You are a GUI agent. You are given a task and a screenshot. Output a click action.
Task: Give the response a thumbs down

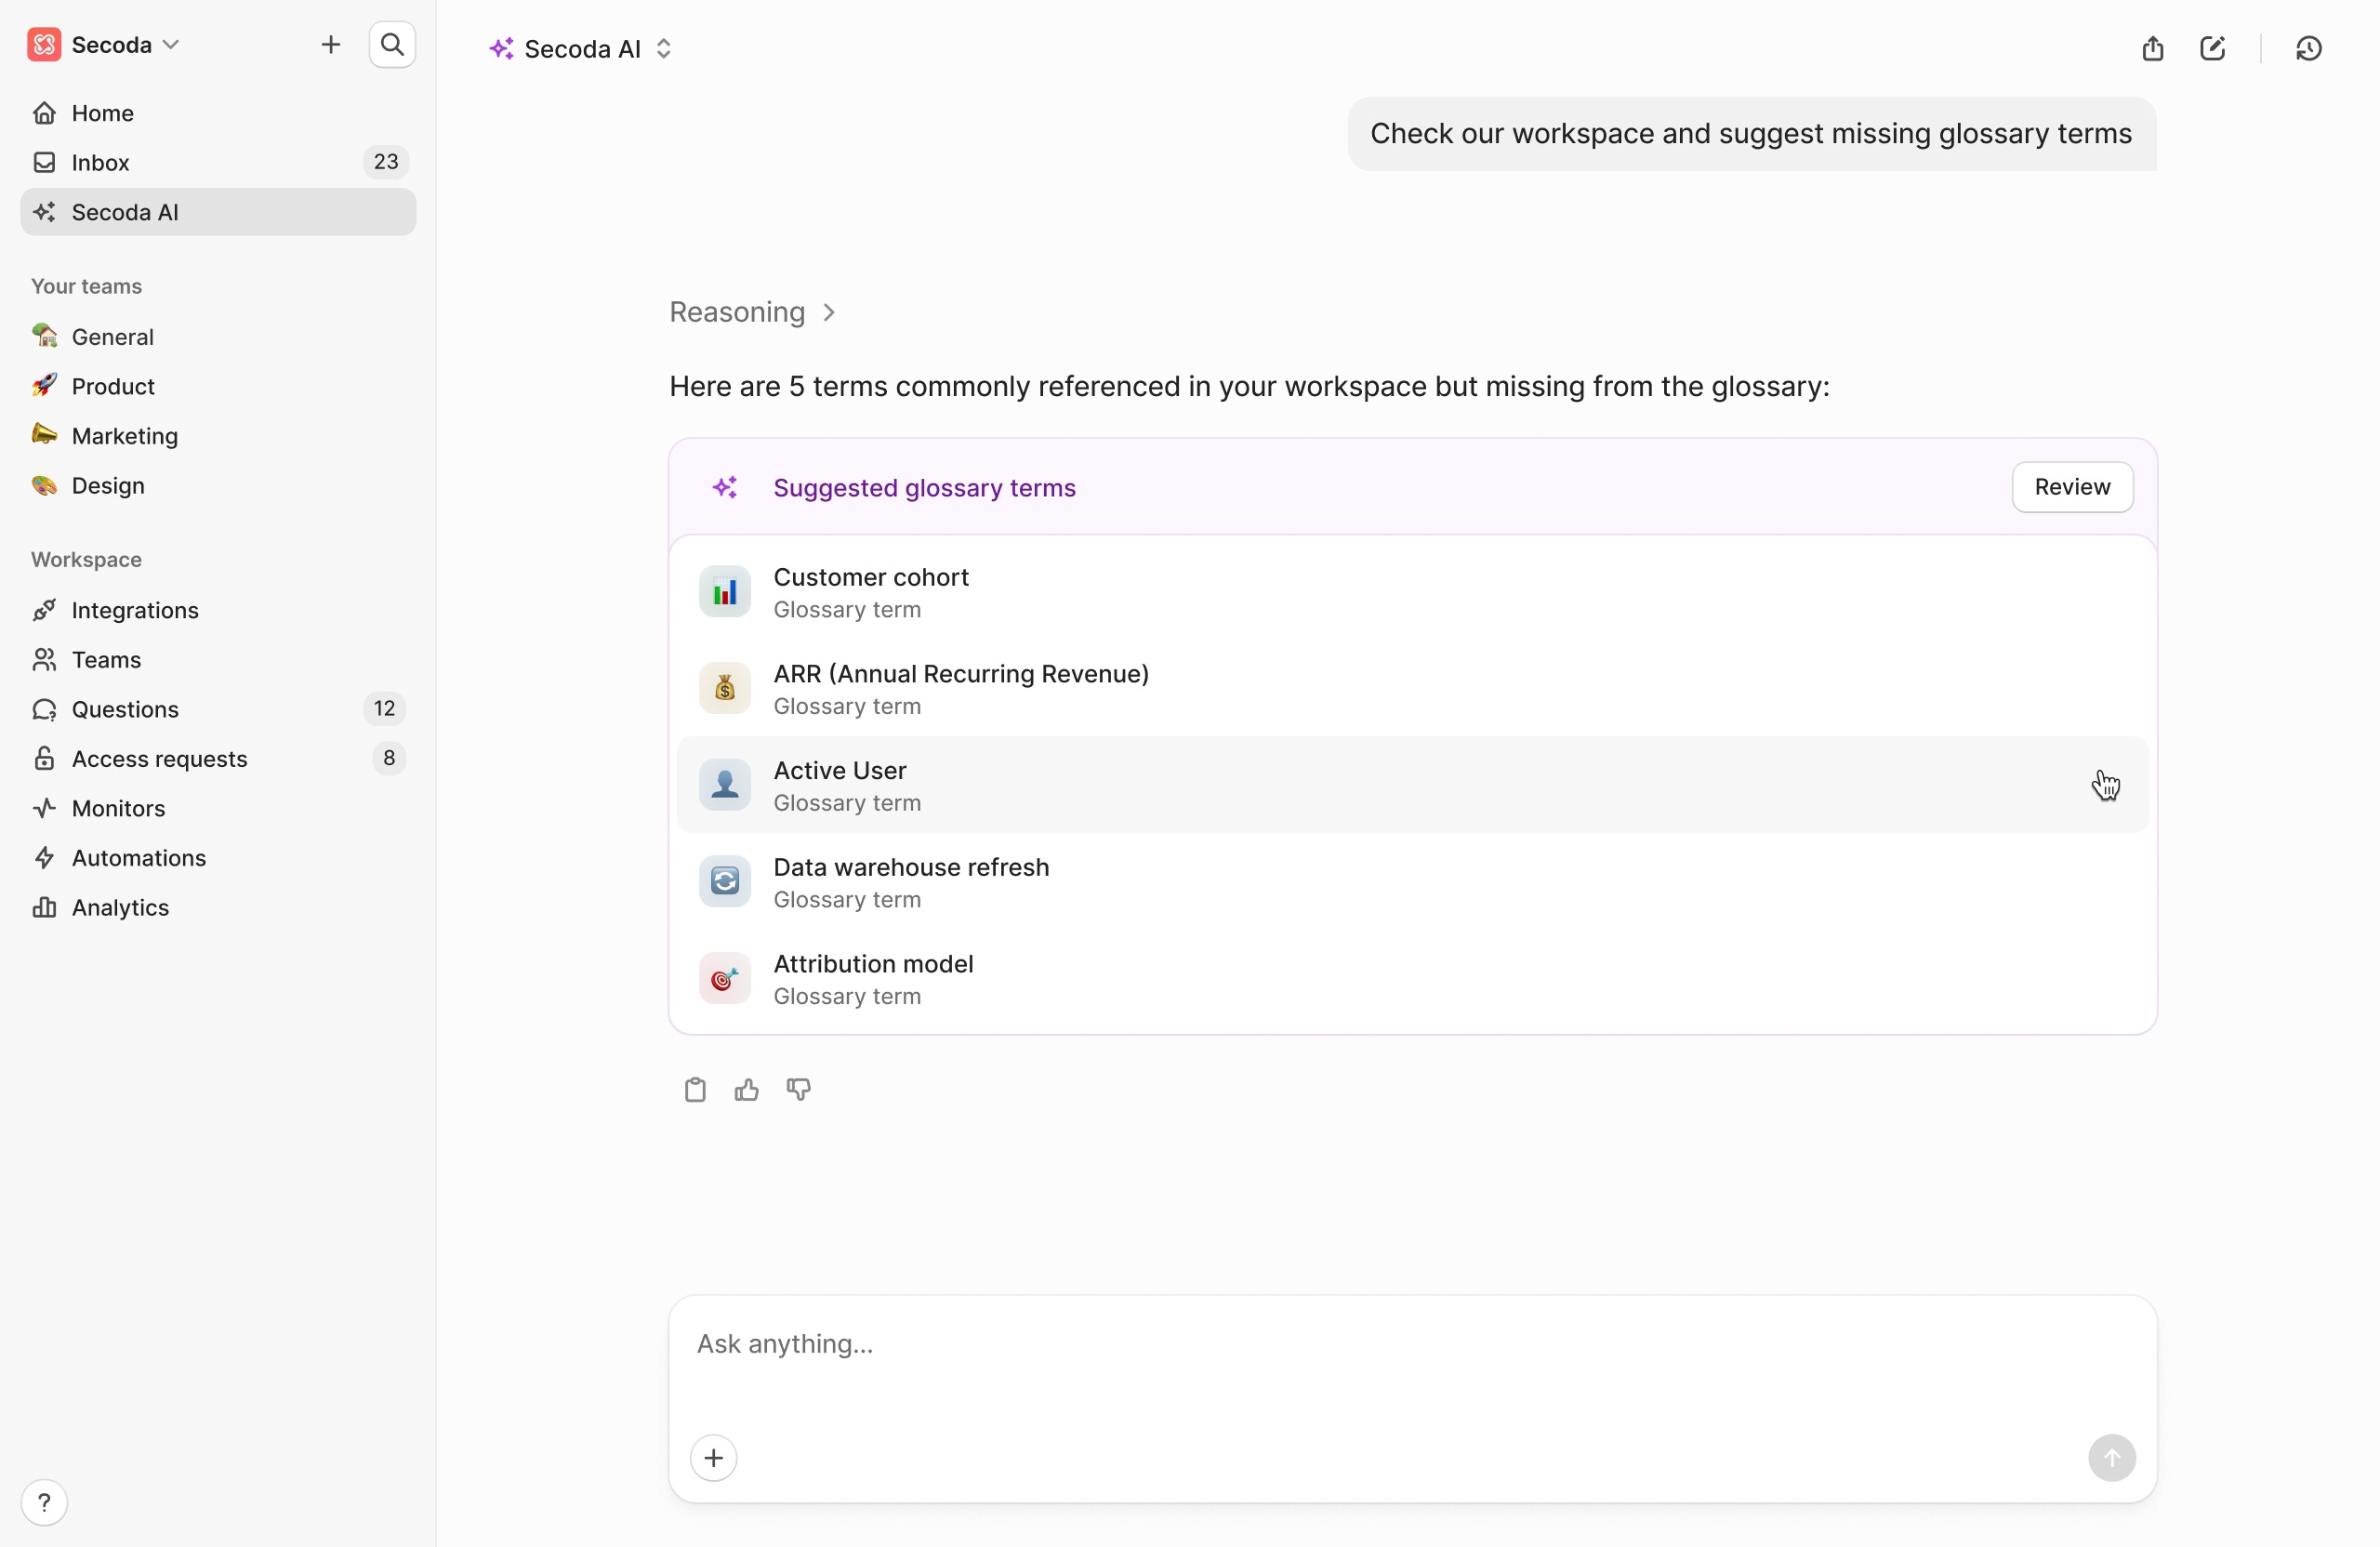799,1090
